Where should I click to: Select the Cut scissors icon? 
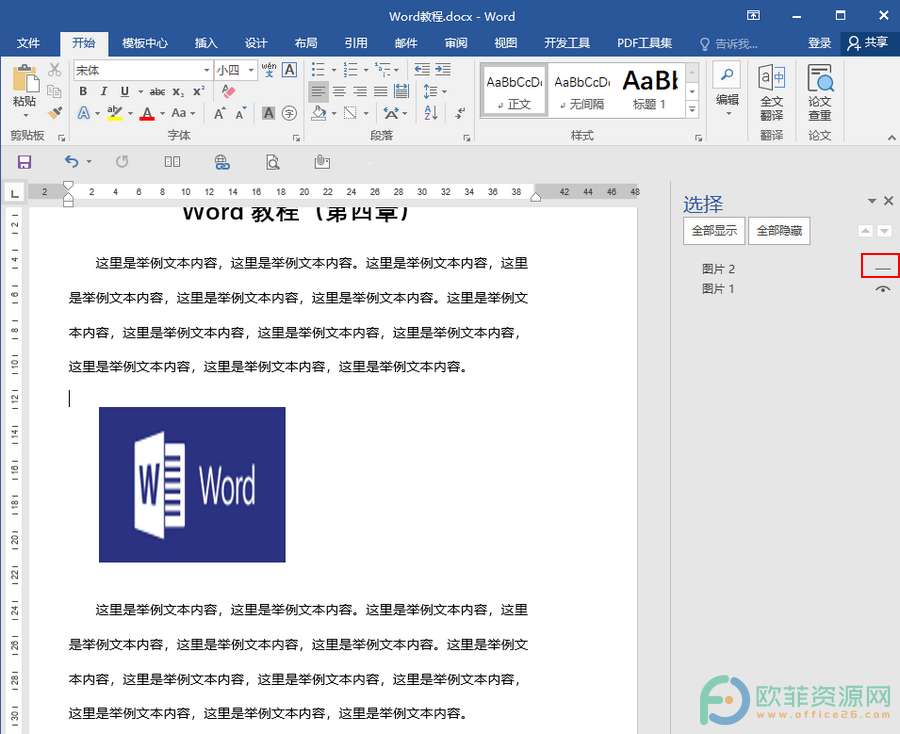[x=55, y=70]
